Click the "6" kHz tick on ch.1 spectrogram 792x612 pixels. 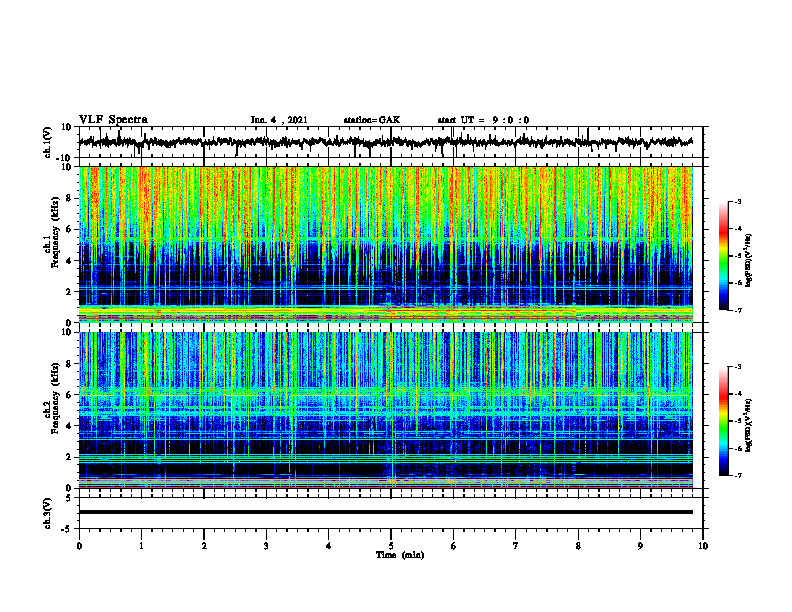pos(70,229)
